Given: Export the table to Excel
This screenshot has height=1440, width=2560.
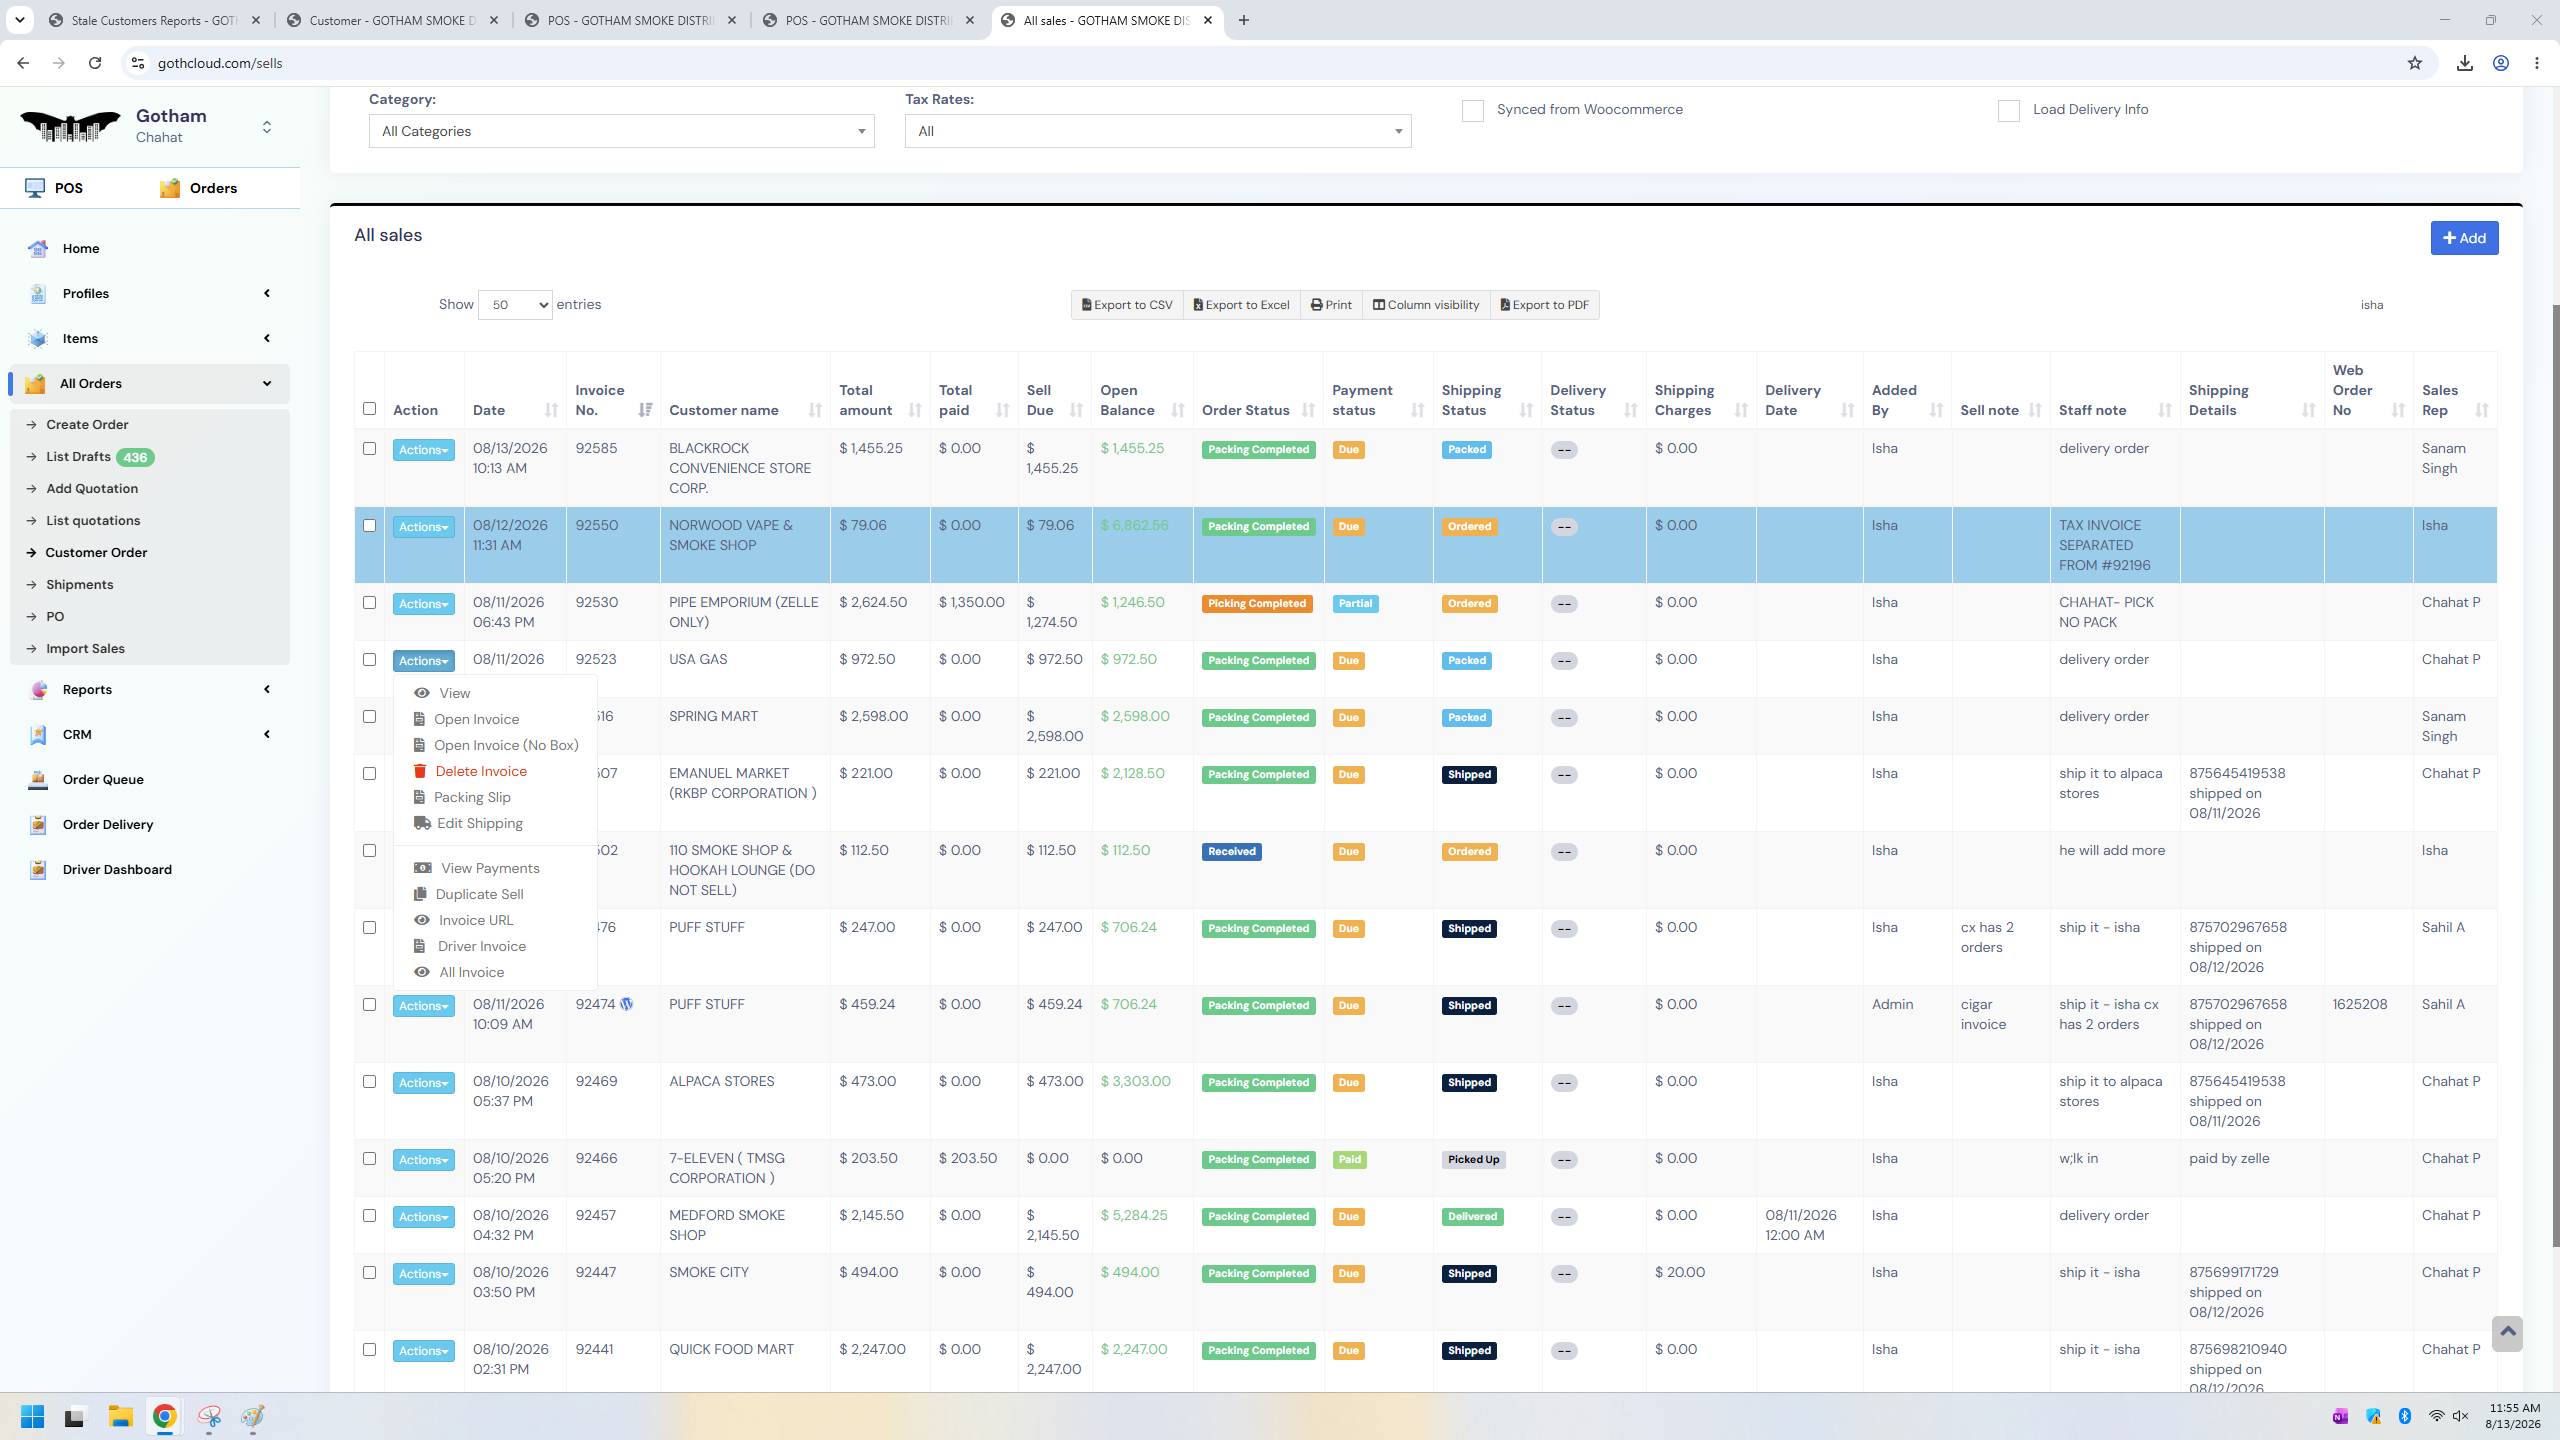Looking at the screenshot, I should [x=1241, y=305].
